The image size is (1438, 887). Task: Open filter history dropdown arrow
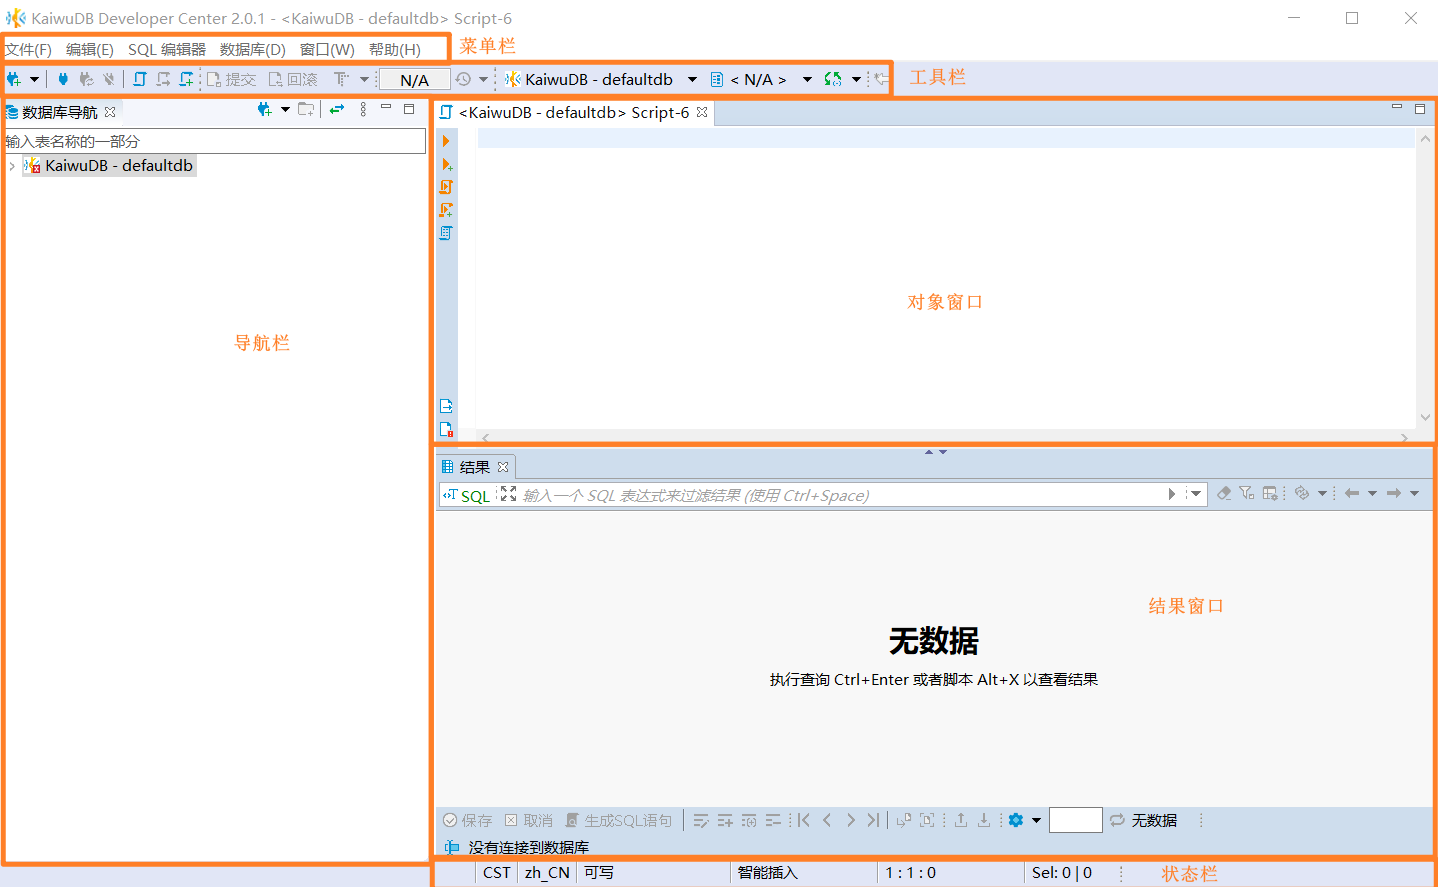tap(1195, 494)
